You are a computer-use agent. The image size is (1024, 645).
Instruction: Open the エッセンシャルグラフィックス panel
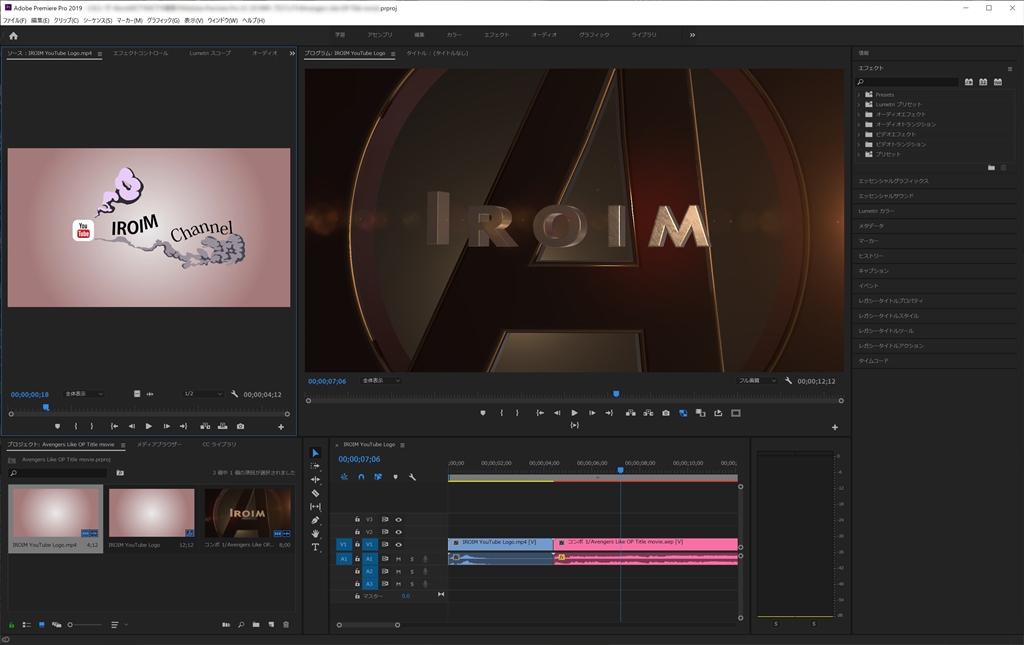pos(893,181)
